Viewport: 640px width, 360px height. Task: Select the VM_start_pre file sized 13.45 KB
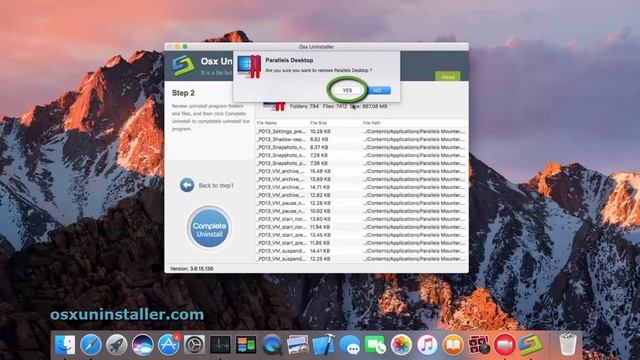click(362, 235)
